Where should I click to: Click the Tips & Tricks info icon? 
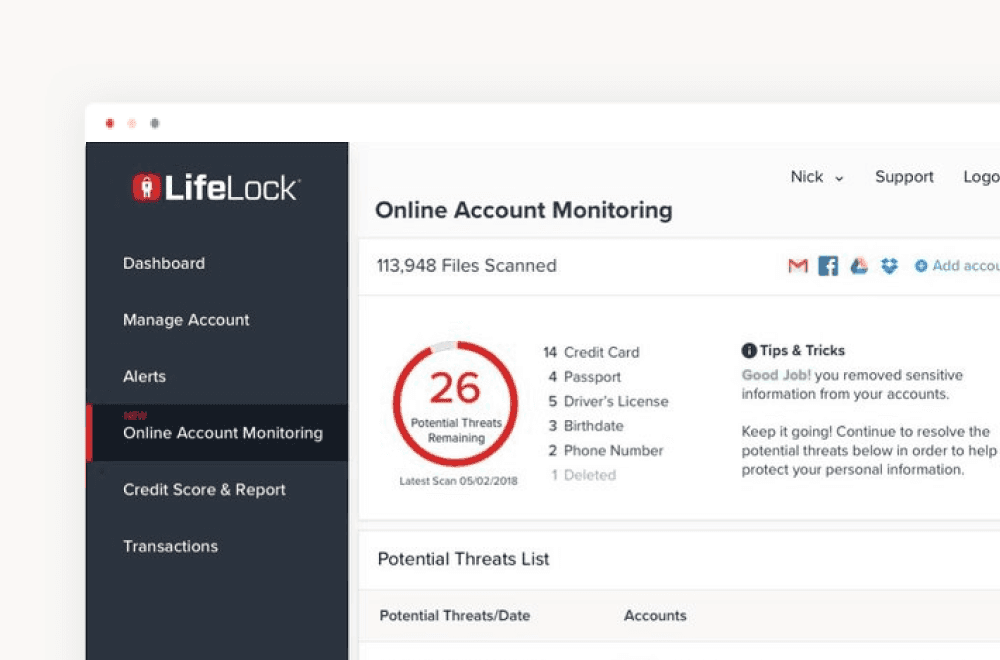(749, 350)
